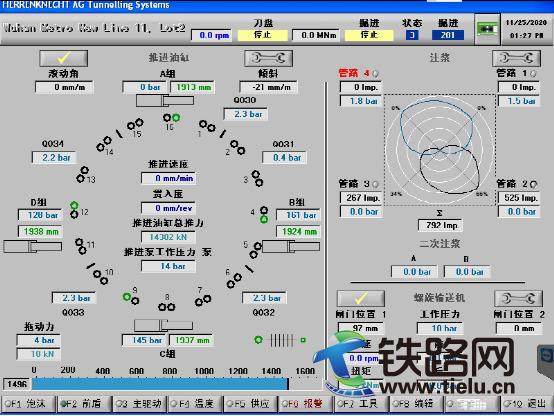
Task: Open F1 泡沫 foam screen
Action: coord(29,404)
